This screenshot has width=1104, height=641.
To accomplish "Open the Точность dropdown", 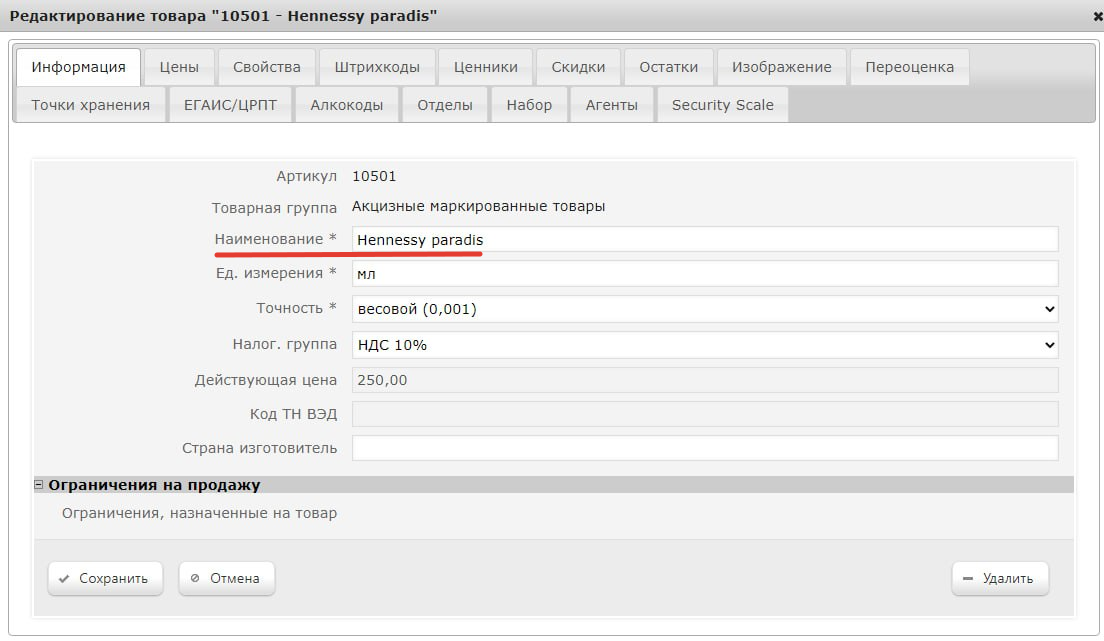I will [x=705, y=309].
